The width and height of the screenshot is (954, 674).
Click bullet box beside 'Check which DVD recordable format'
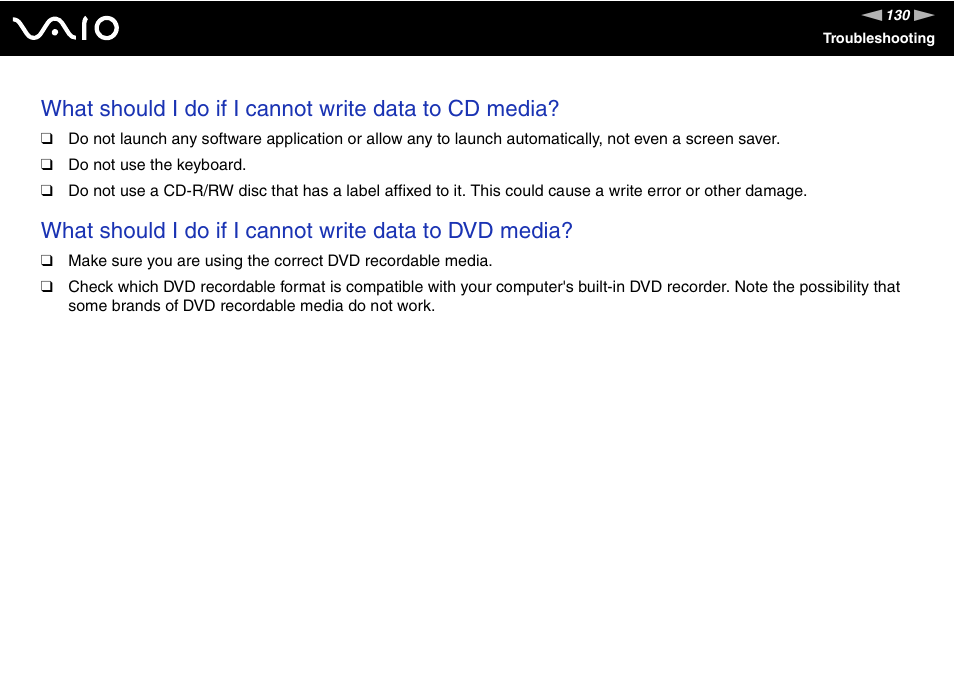[x=47, y=287]
